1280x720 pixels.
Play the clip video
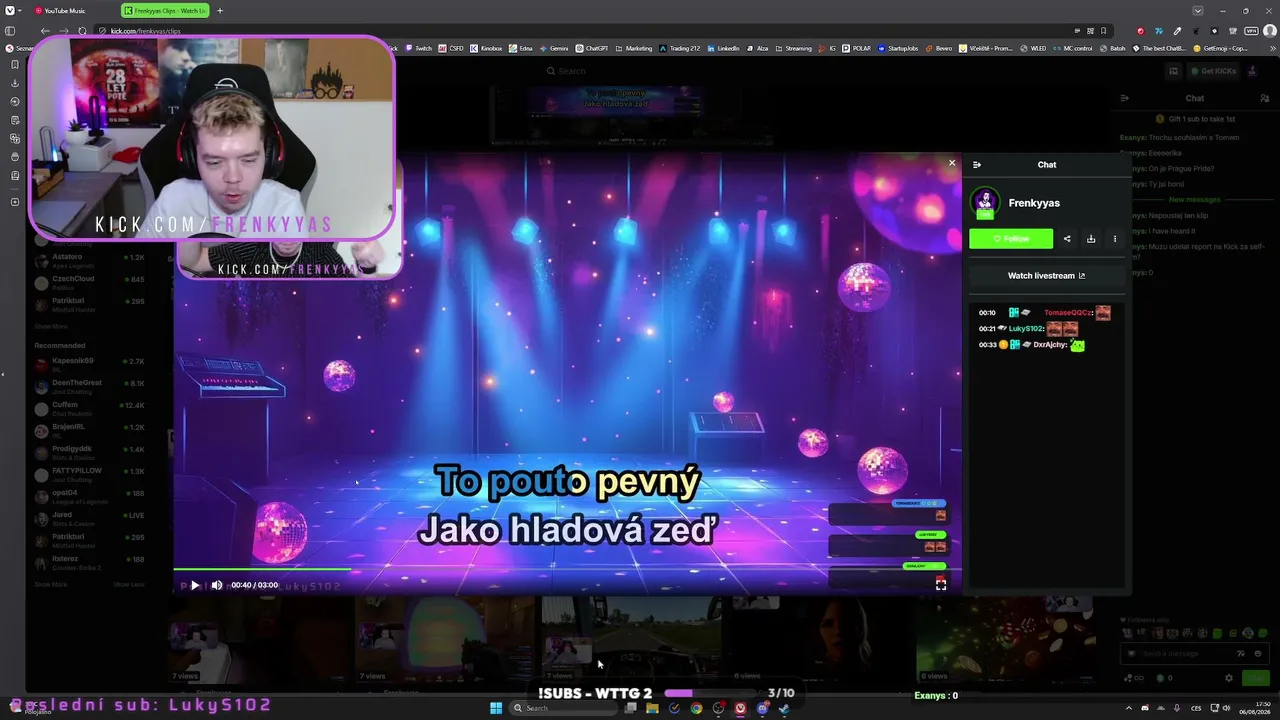click(195, 585)
